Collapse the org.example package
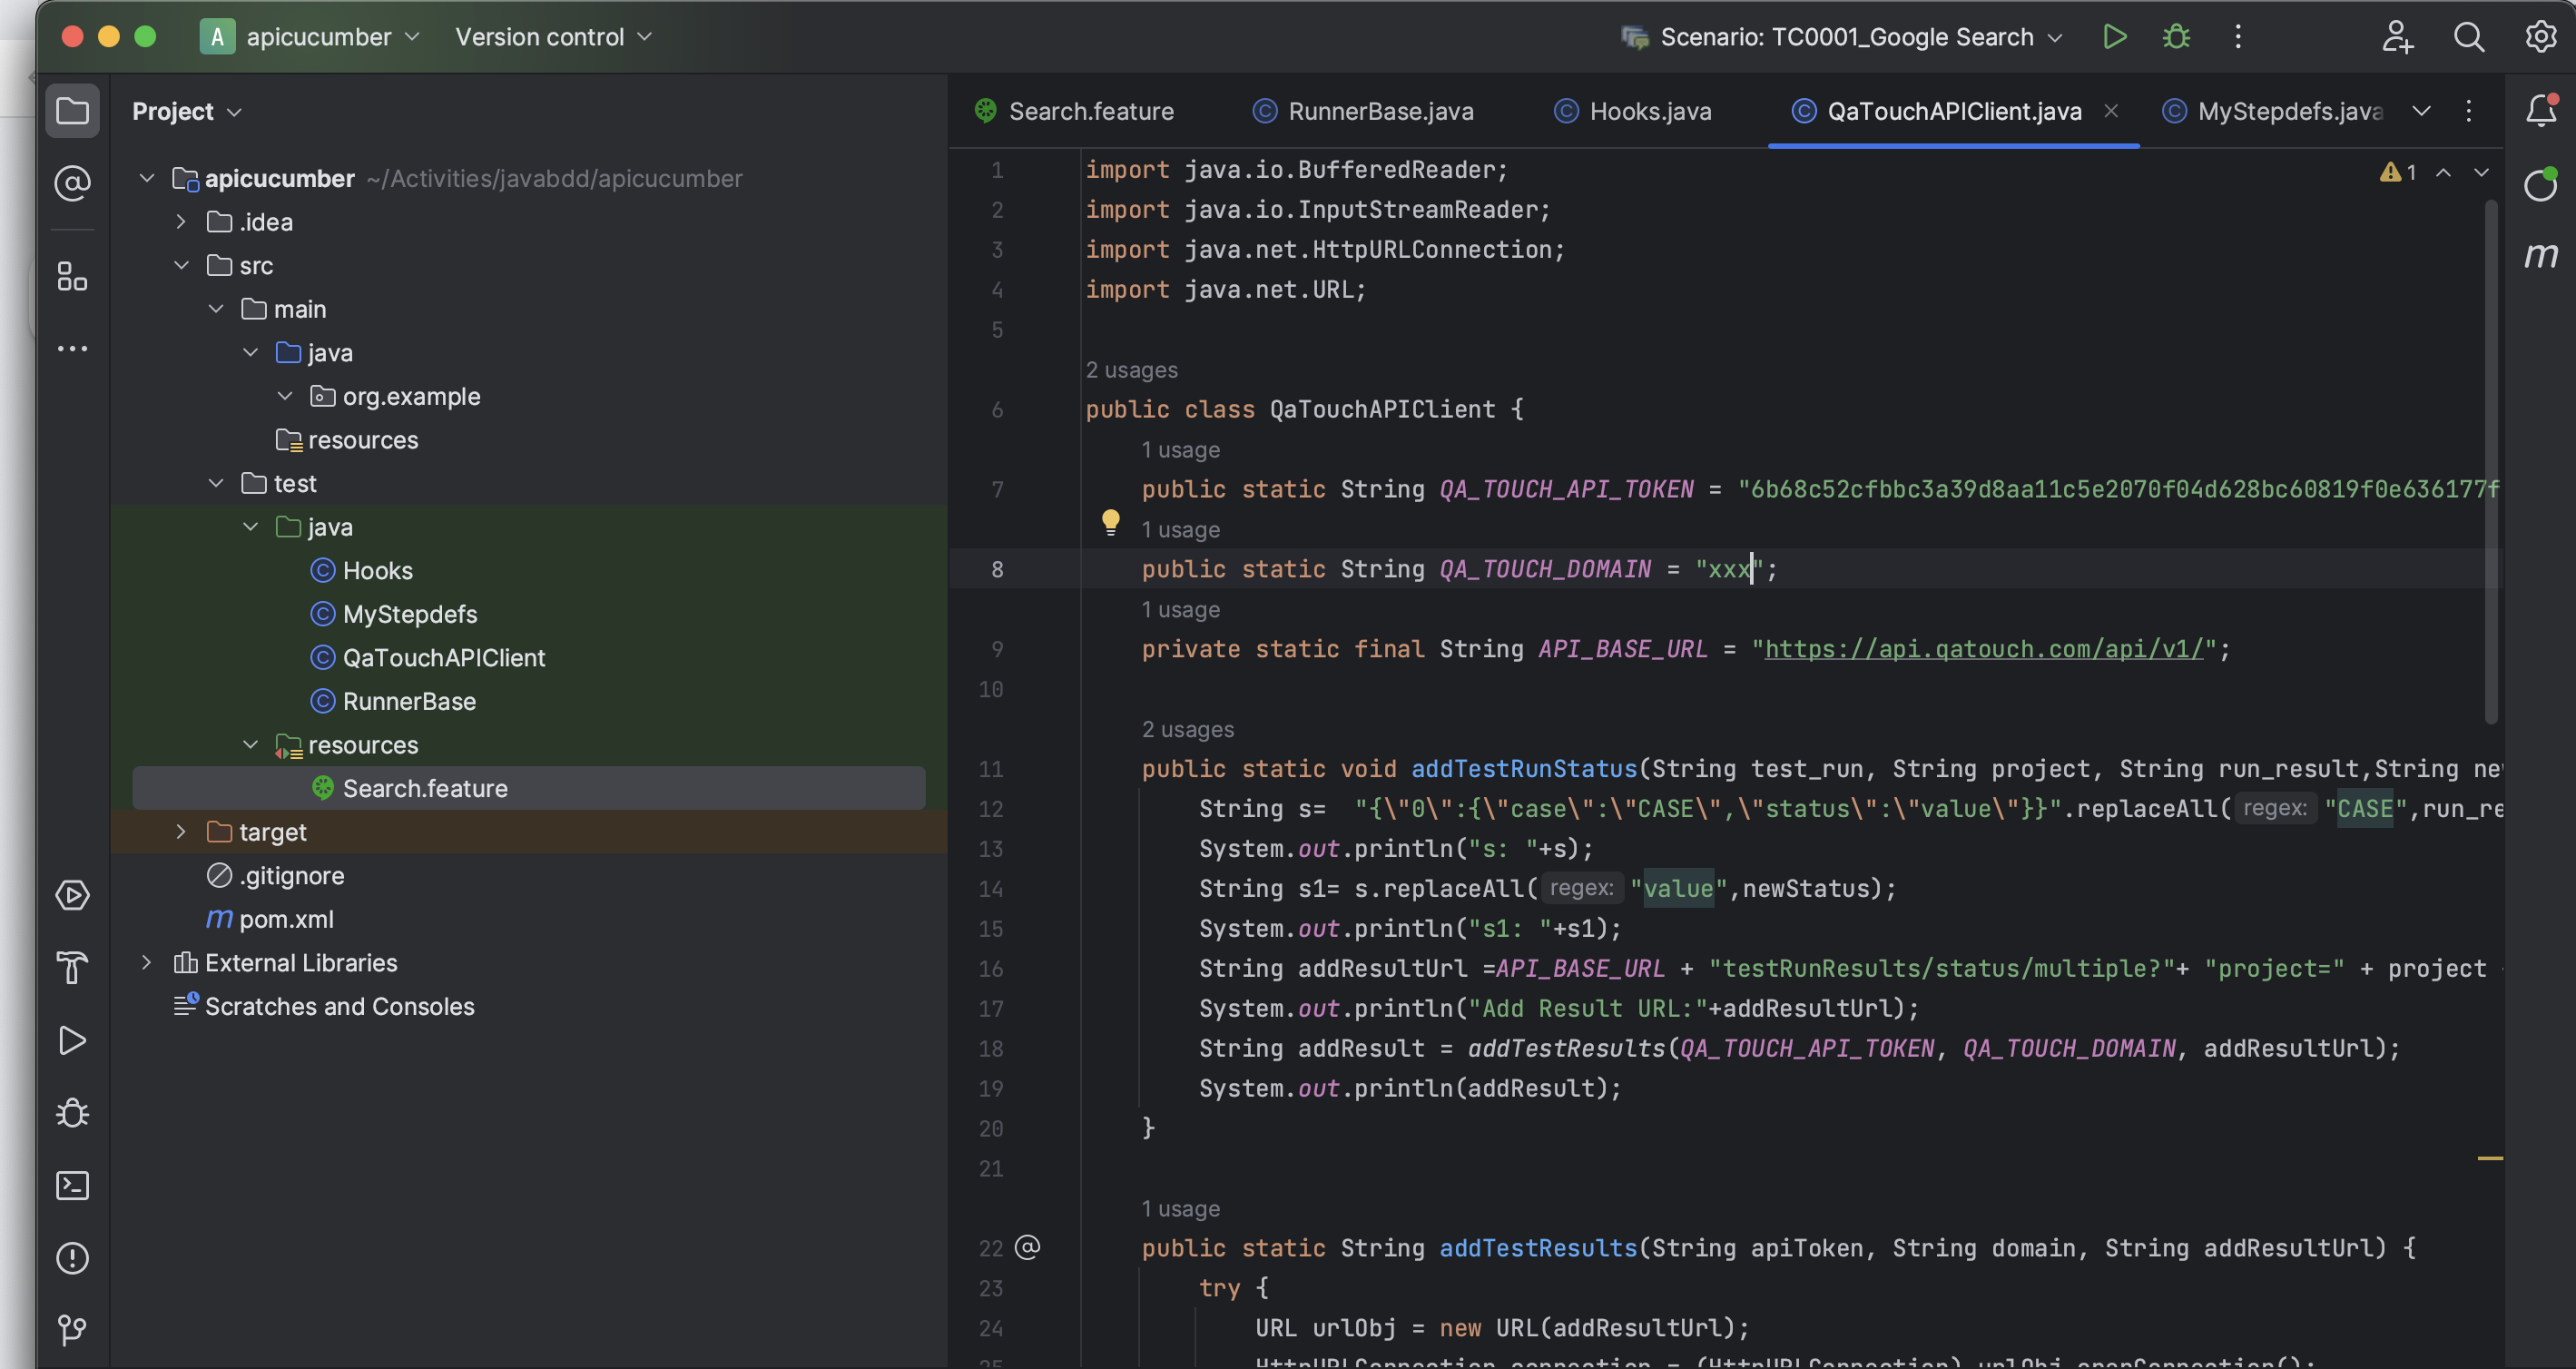This screenshot has width=2576, height=1369. coord(285,396)
